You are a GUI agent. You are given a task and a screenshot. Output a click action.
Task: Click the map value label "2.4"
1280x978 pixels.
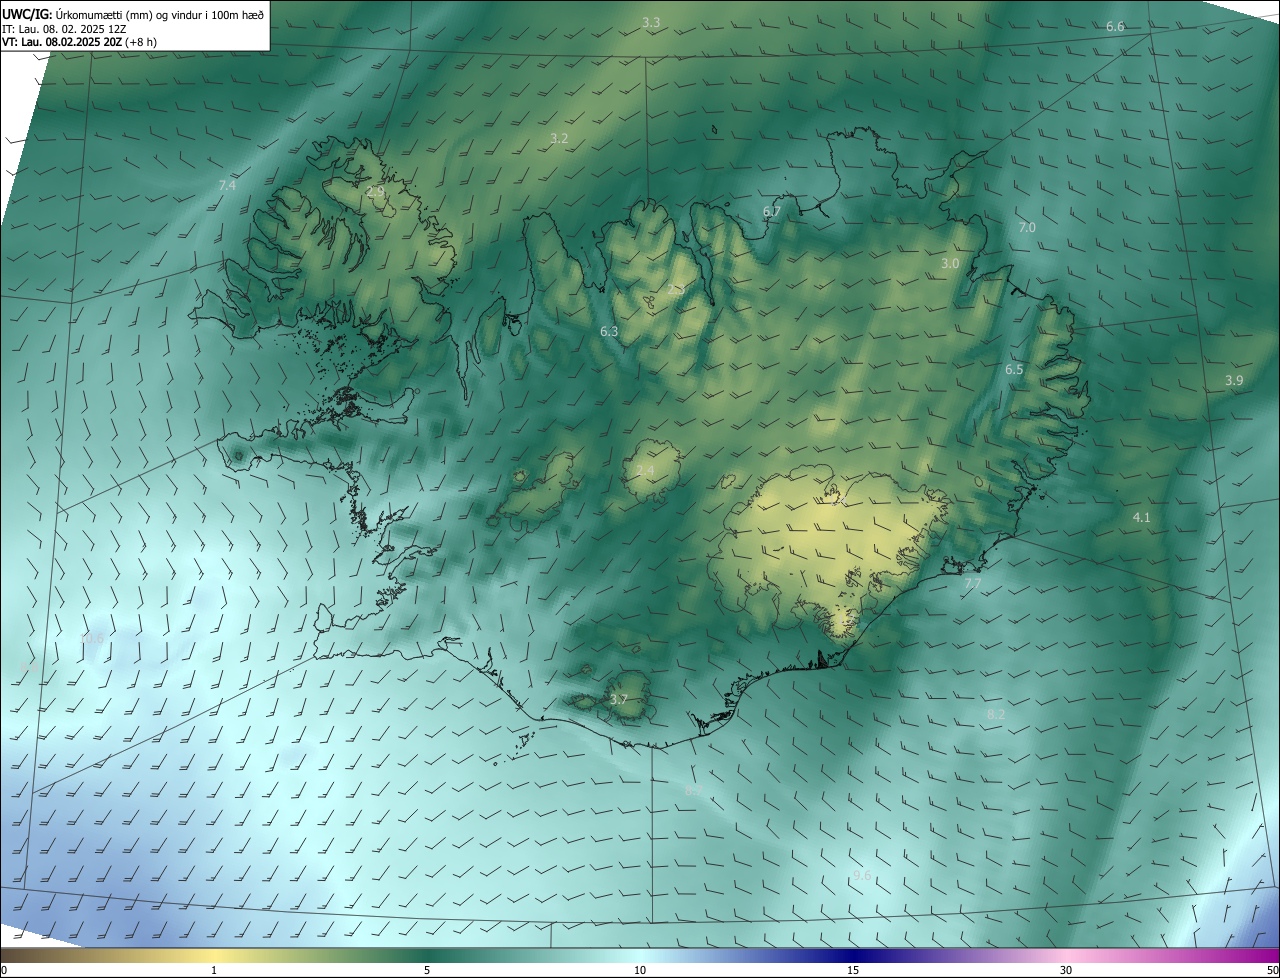(x=645, y=470)
